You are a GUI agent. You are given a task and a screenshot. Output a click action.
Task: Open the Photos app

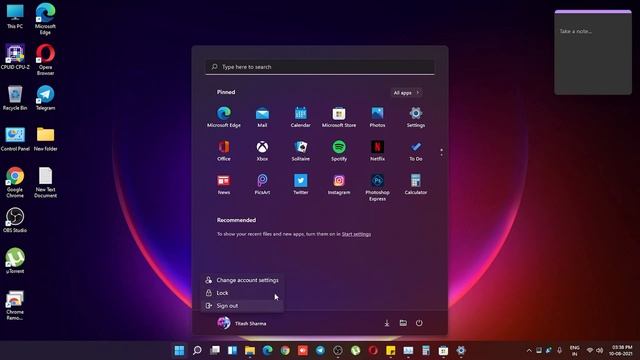click(377, 117)
